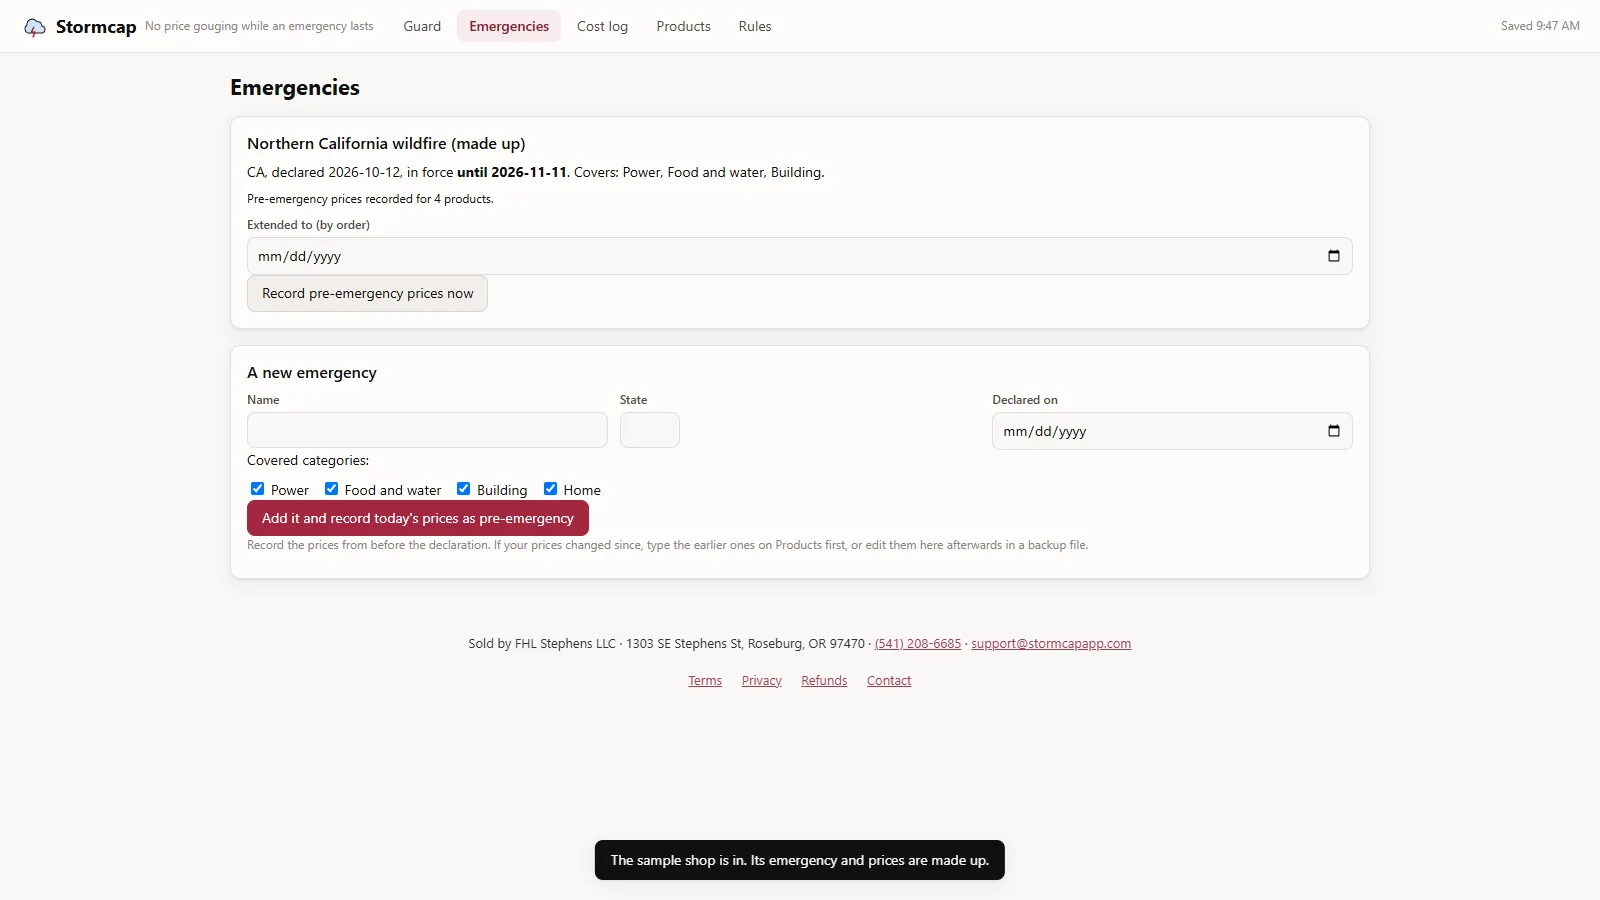This screenshot has height=900, width=1600.
Task: Focus the new emergency Name field
Action: 427,430
